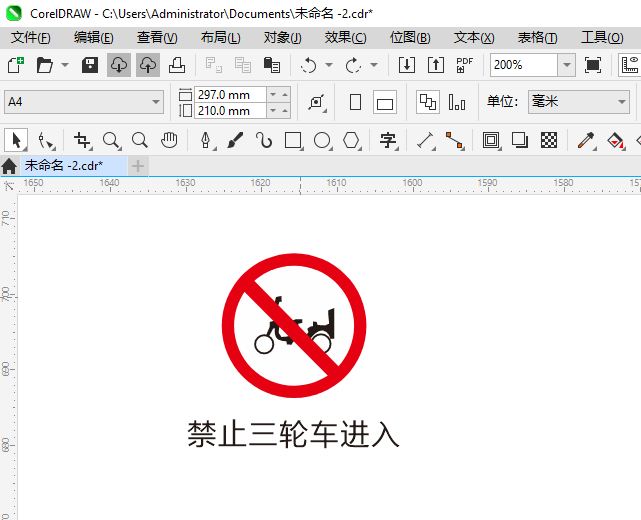Click the 禁止三轮车进入 text object
The image size is (641, 520).
(x=293, y=434)
